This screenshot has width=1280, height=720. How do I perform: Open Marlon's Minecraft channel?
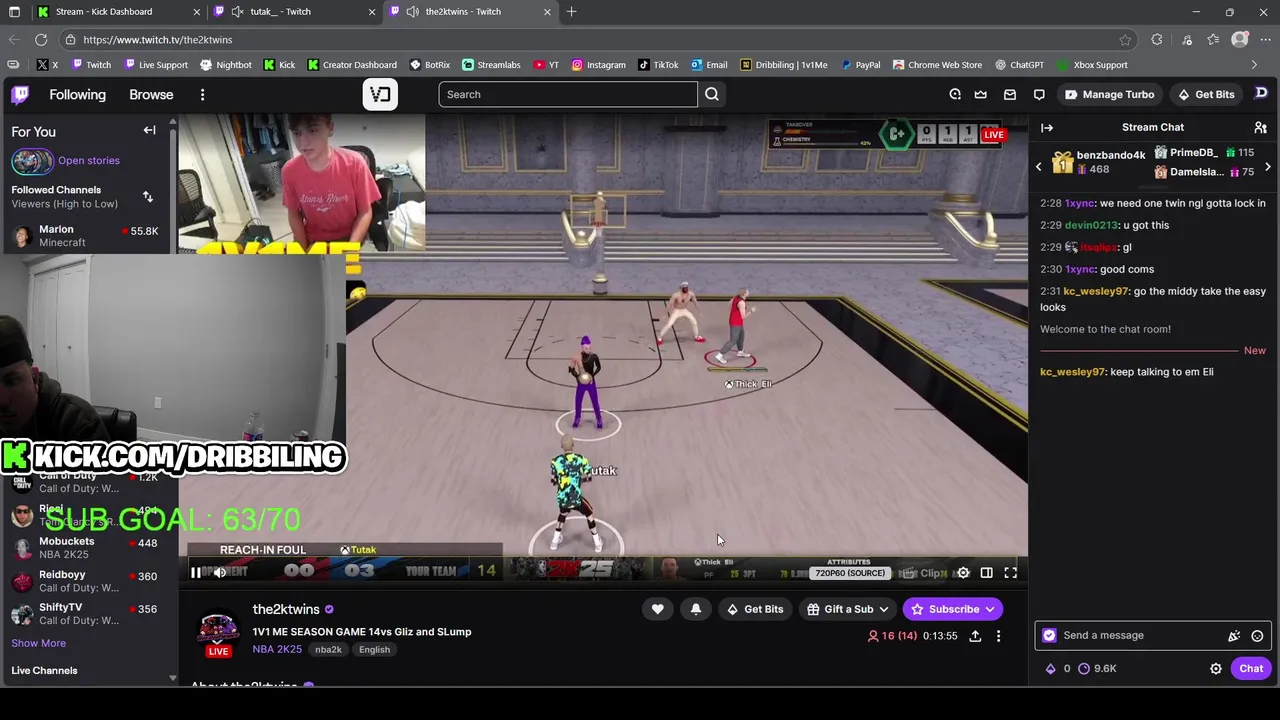point(85,236)
